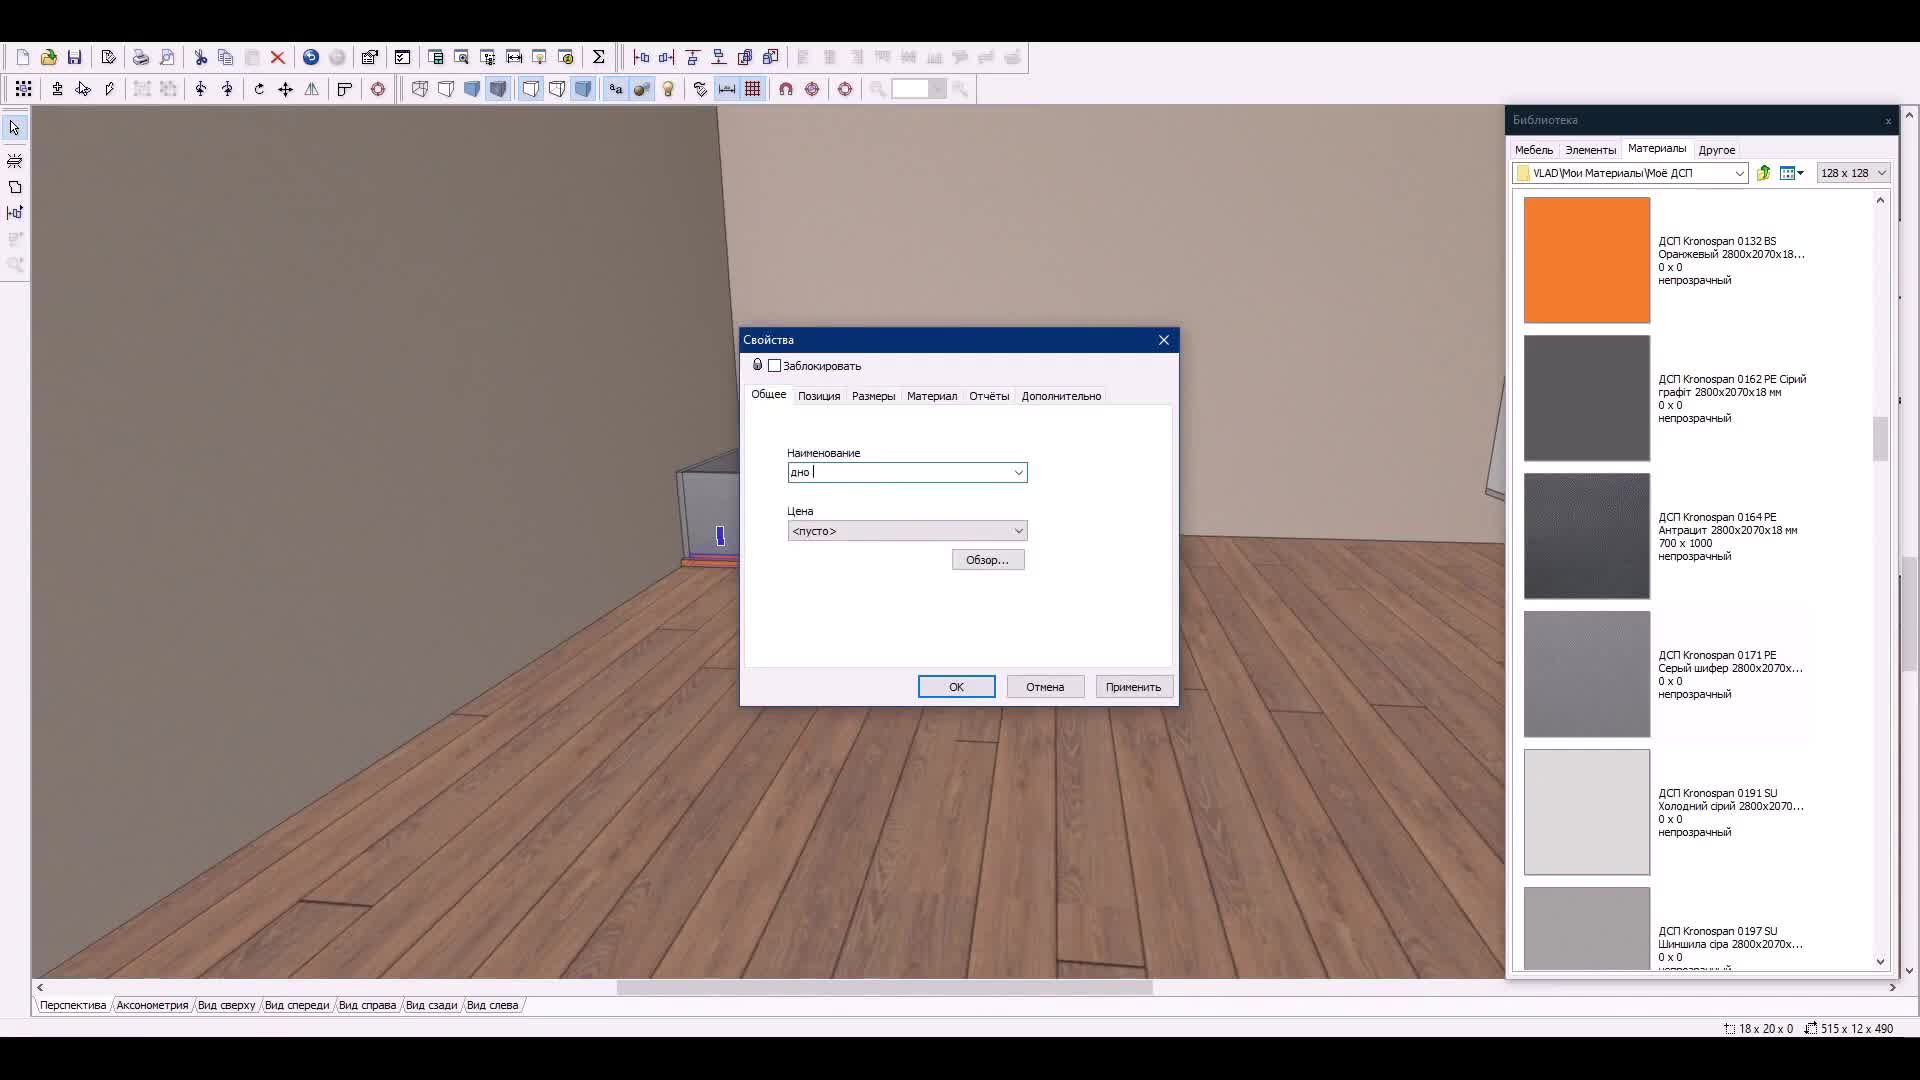Switch to Вид сверху view tab
Viewport: 1920px width, 1080px height.
click(x=226, y=1005)
